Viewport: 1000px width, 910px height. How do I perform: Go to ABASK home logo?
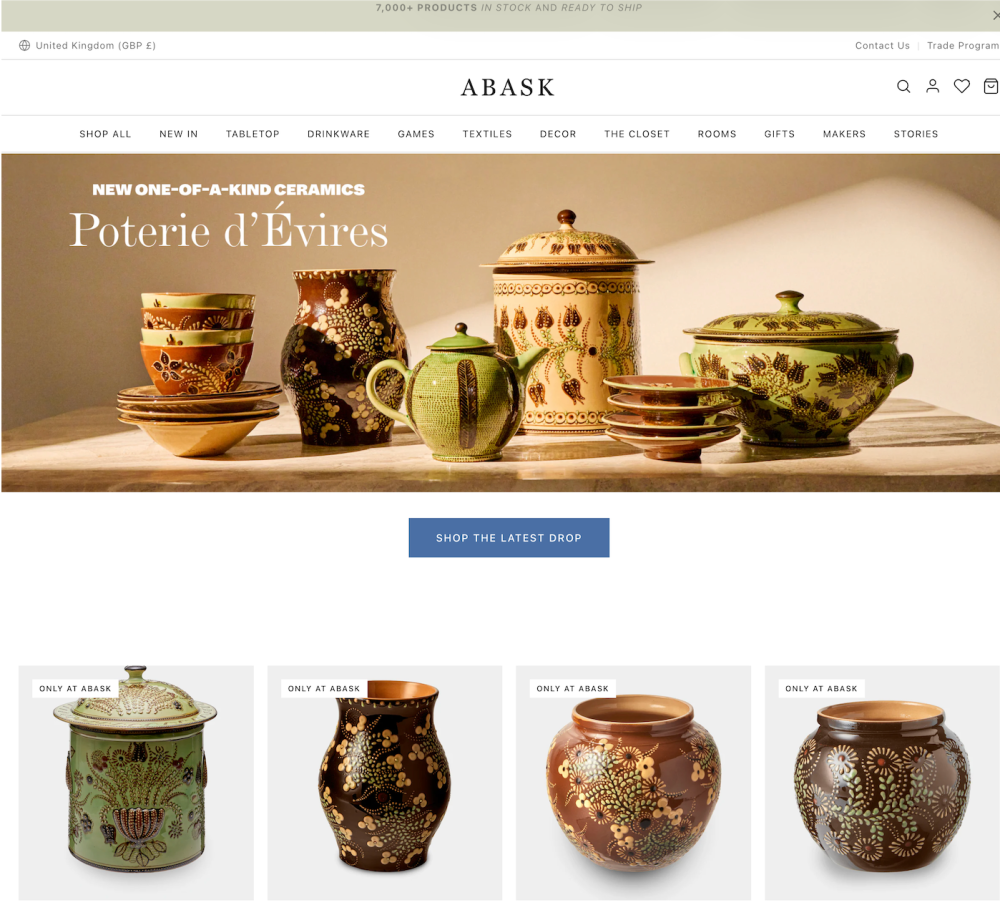(508, 87)
